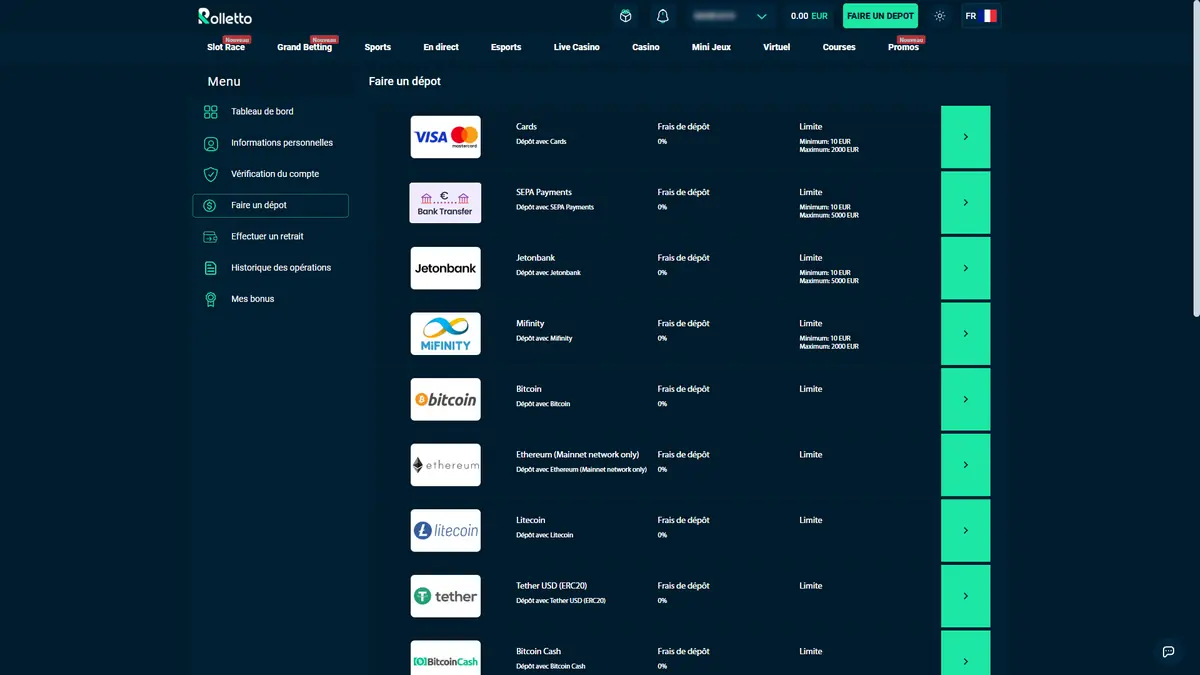The width and height of the screenshot is (1200, 675).
Task: Open SEPA Payments deposit green arrow
Action: pyautogui.click(x=965, y=202)
